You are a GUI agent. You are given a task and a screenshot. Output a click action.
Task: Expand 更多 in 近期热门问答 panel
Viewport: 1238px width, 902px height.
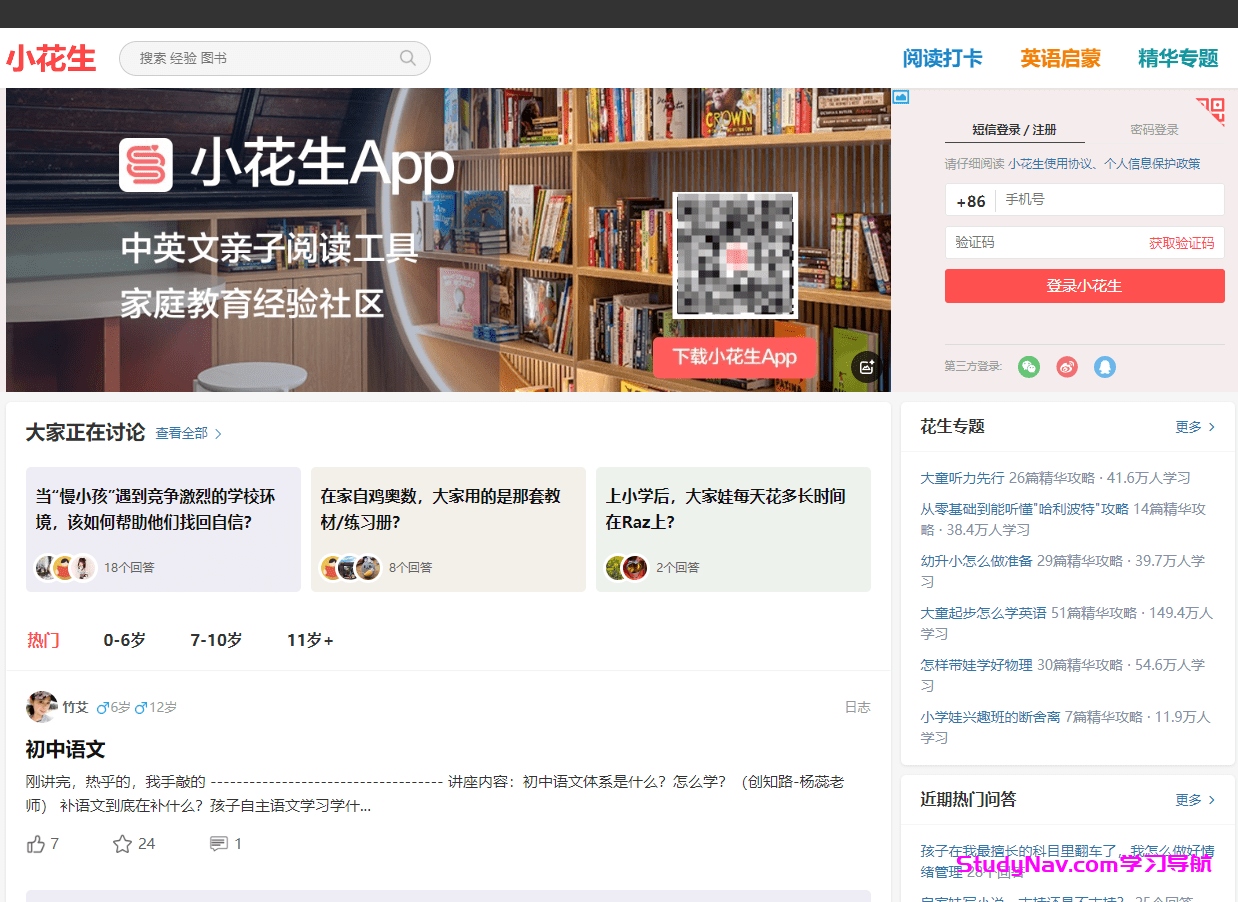1196,800
